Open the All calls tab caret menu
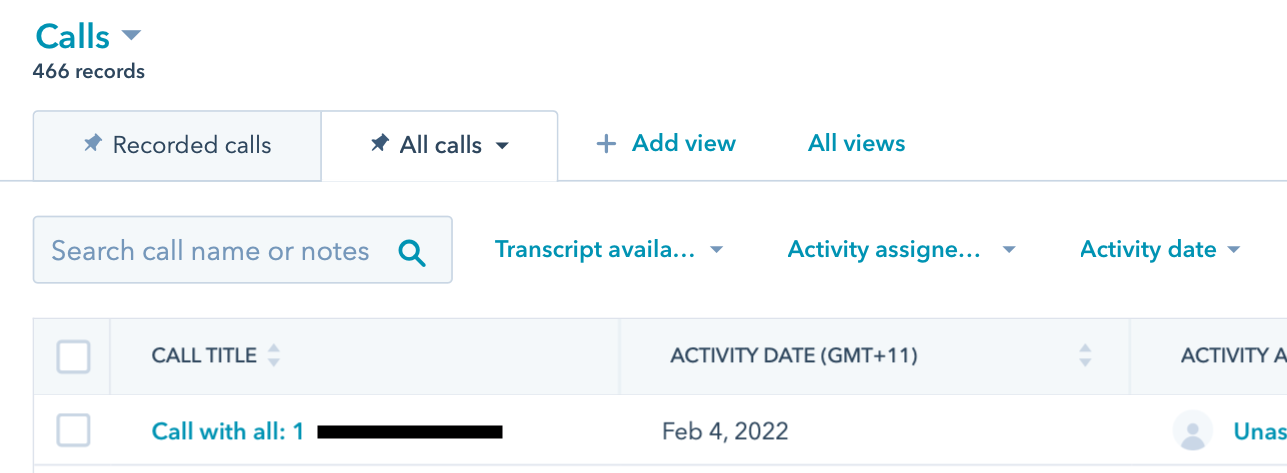The image size is (1287, 473). 502,146
